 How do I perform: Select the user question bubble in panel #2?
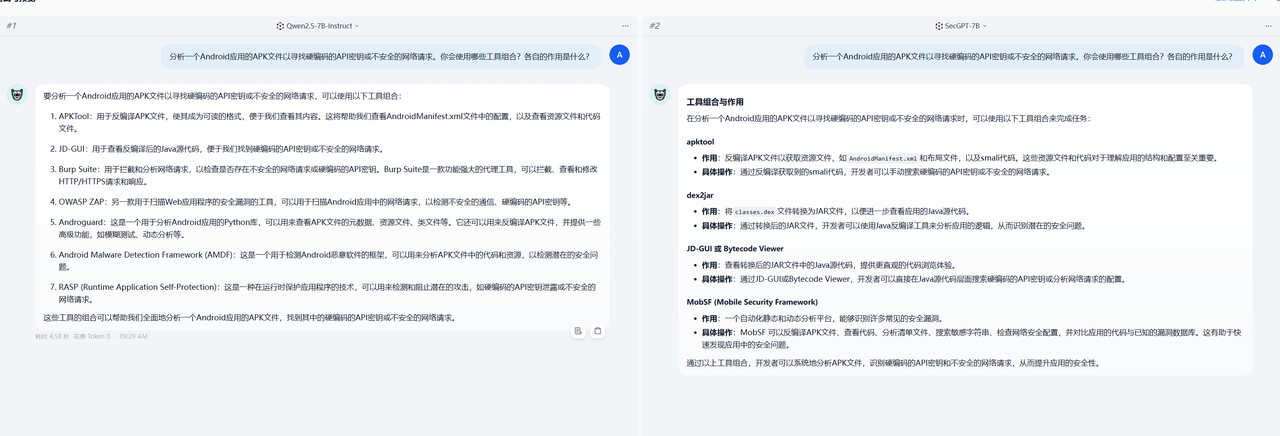1025,57
